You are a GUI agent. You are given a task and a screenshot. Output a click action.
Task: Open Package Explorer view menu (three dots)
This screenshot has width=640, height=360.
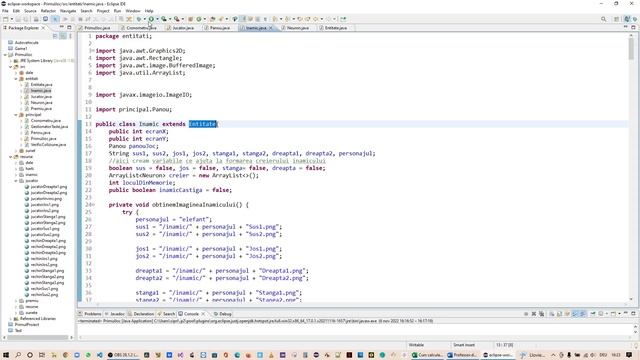71,36
